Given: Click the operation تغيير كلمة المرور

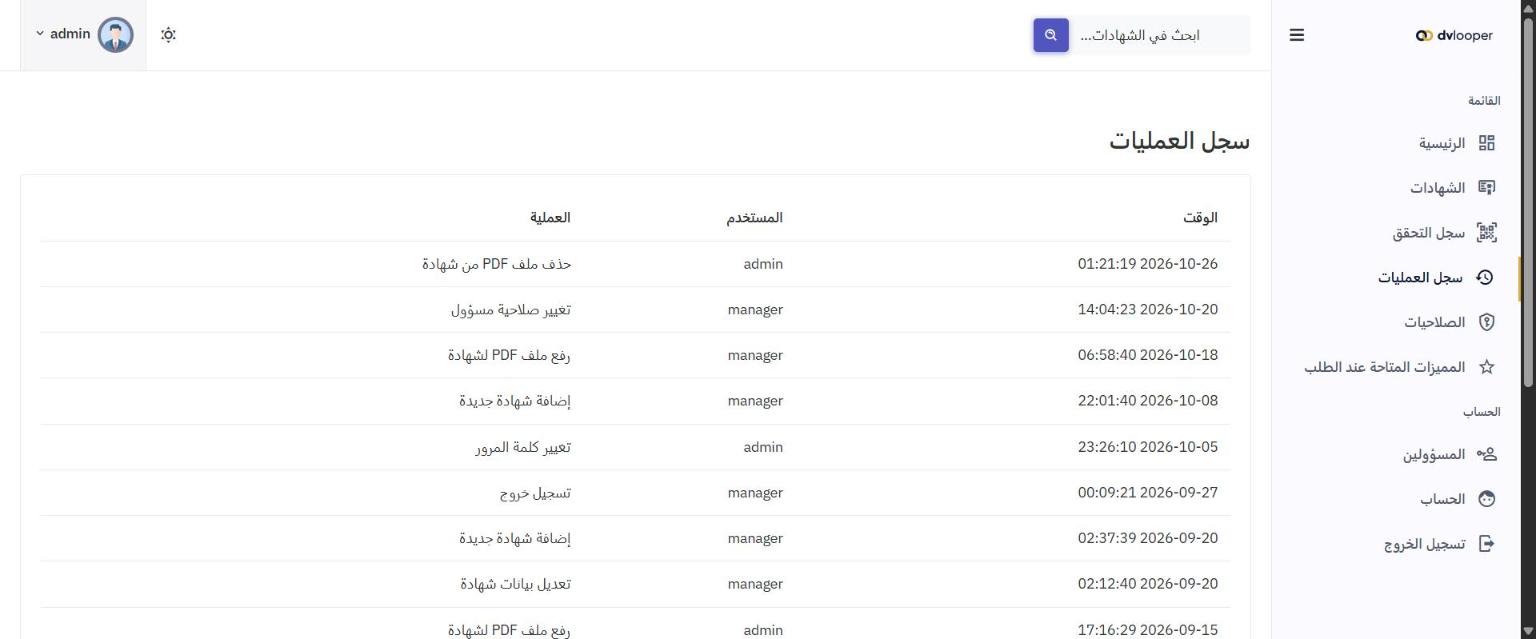Looking at the screenshot, I should coord(523,447).
